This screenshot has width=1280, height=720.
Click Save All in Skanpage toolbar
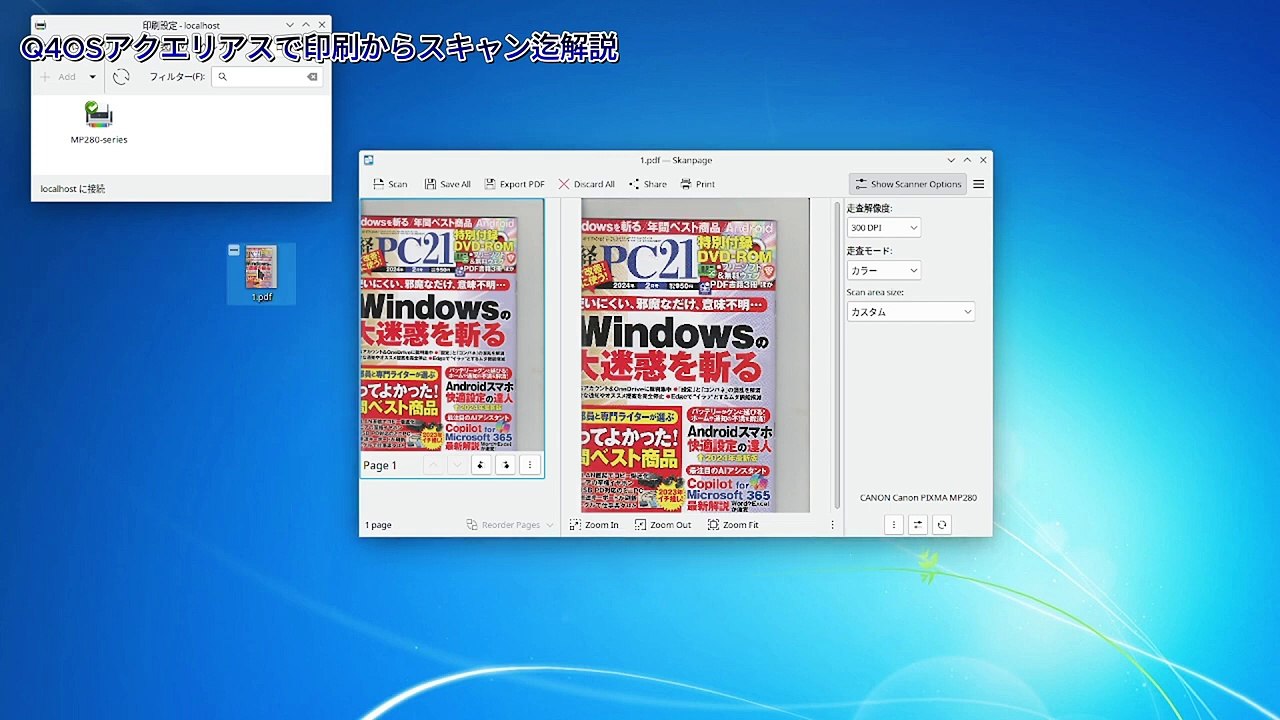coord(447,184)
